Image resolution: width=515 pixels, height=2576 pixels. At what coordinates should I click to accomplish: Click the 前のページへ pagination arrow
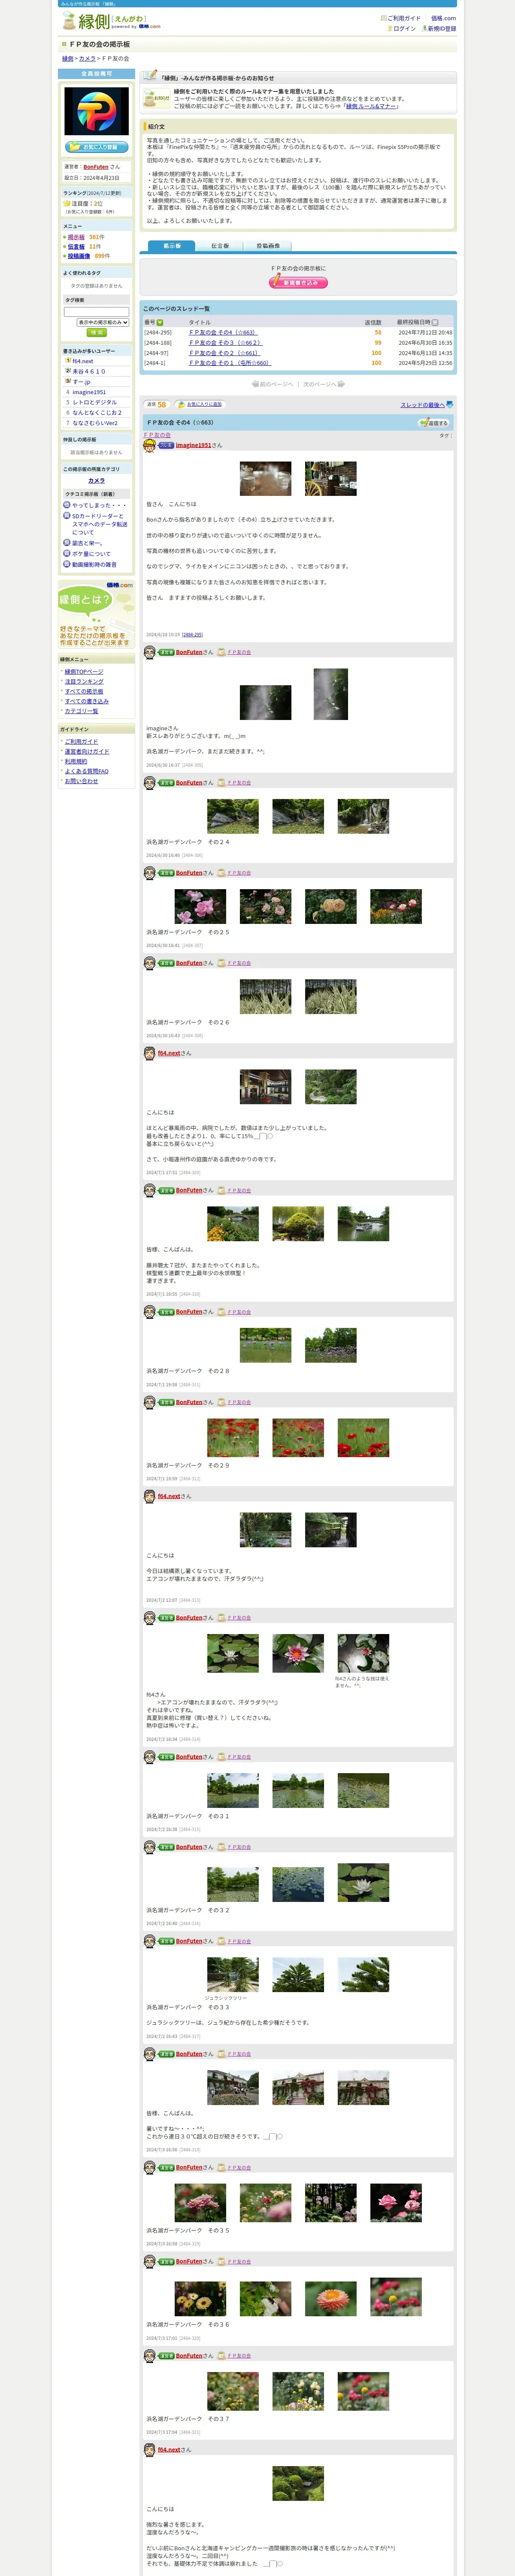273,384
